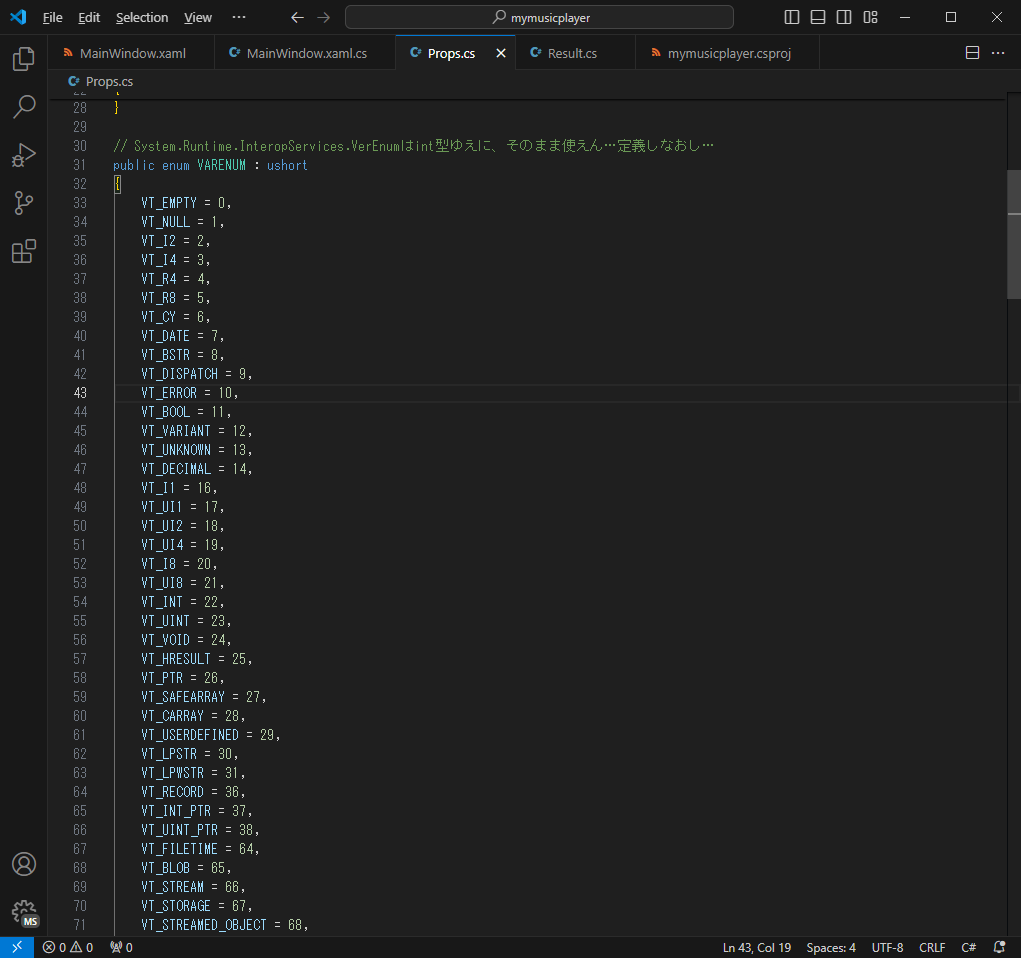Change encoding via UTF-8

pos(888,947)
